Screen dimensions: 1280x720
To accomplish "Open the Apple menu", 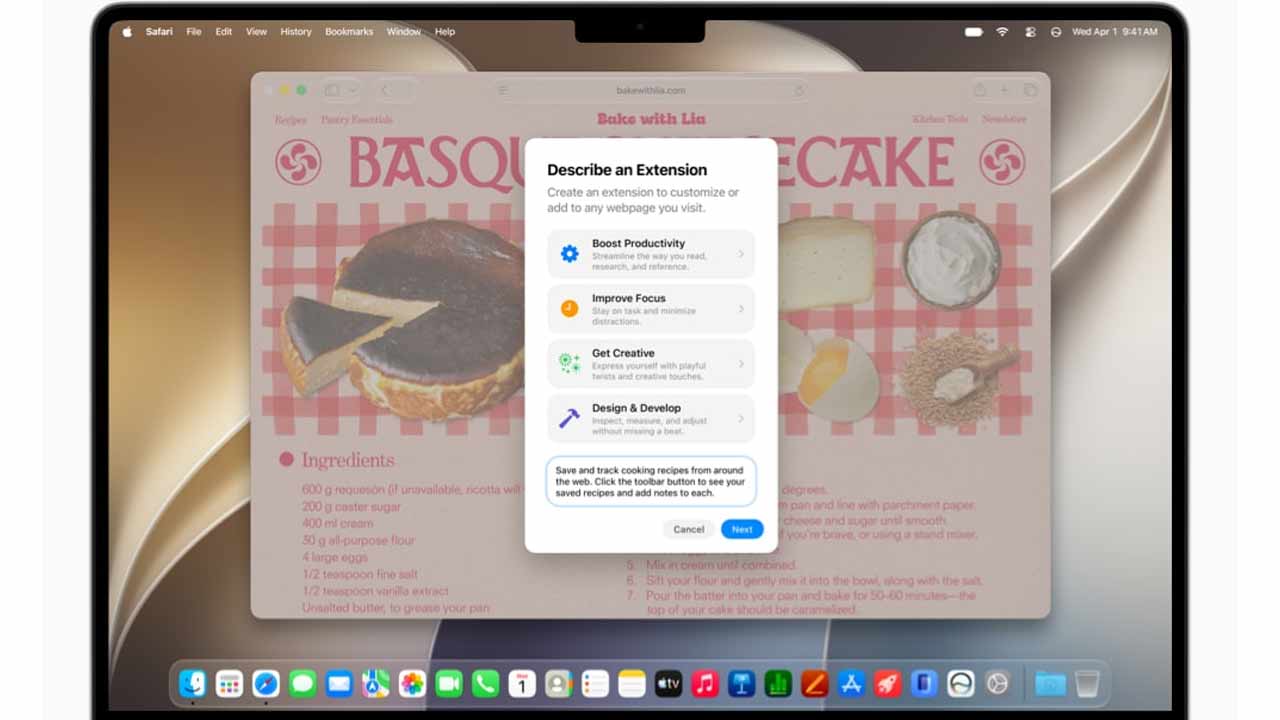I will tap(127, 32).
